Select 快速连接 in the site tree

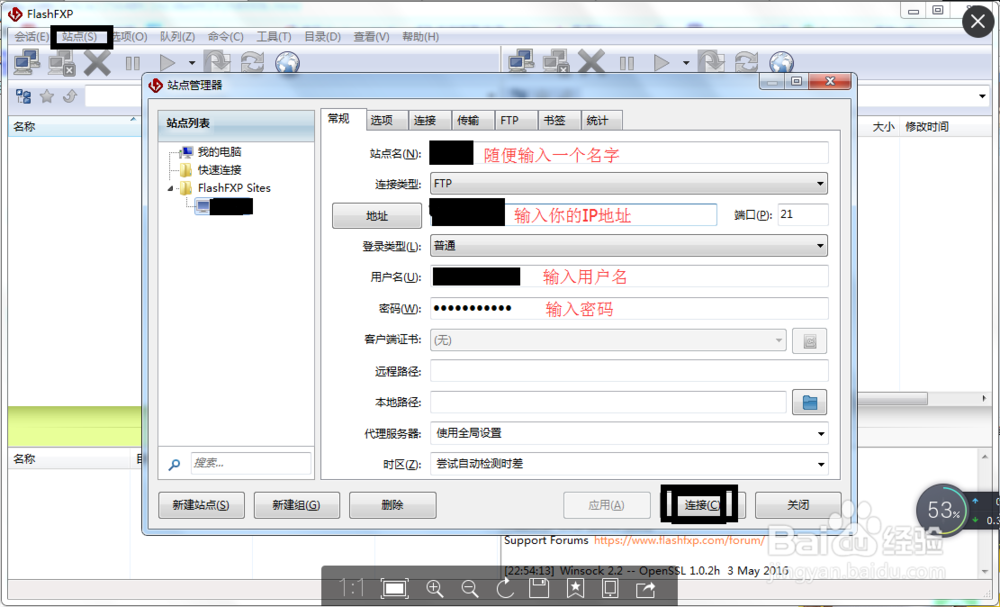pyautogui.click(x=219, y=170)
